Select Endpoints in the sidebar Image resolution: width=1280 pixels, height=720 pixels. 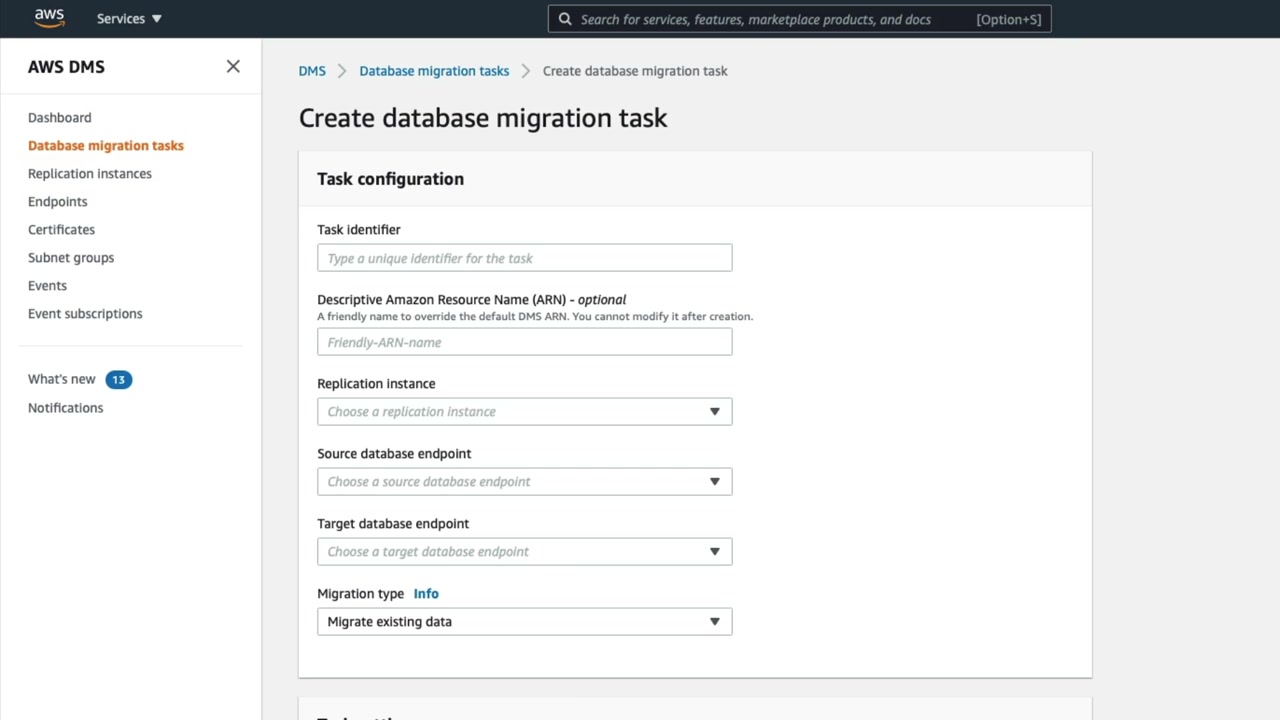[58, 201]
